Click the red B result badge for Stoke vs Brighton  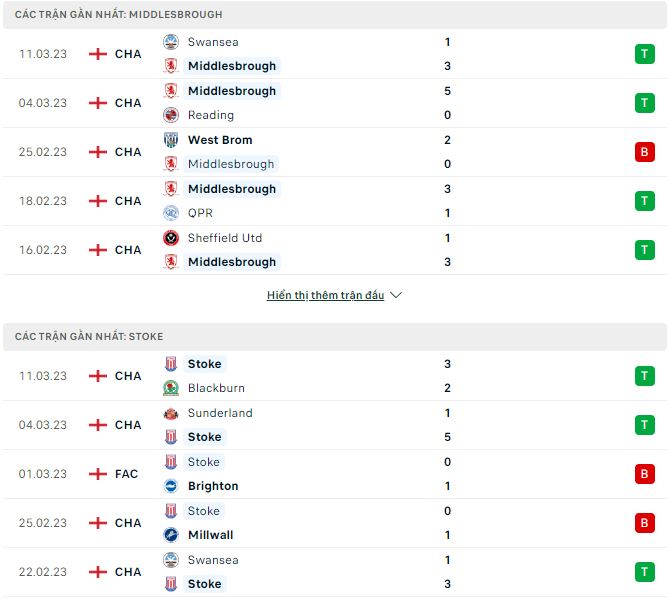coord(644,474)
